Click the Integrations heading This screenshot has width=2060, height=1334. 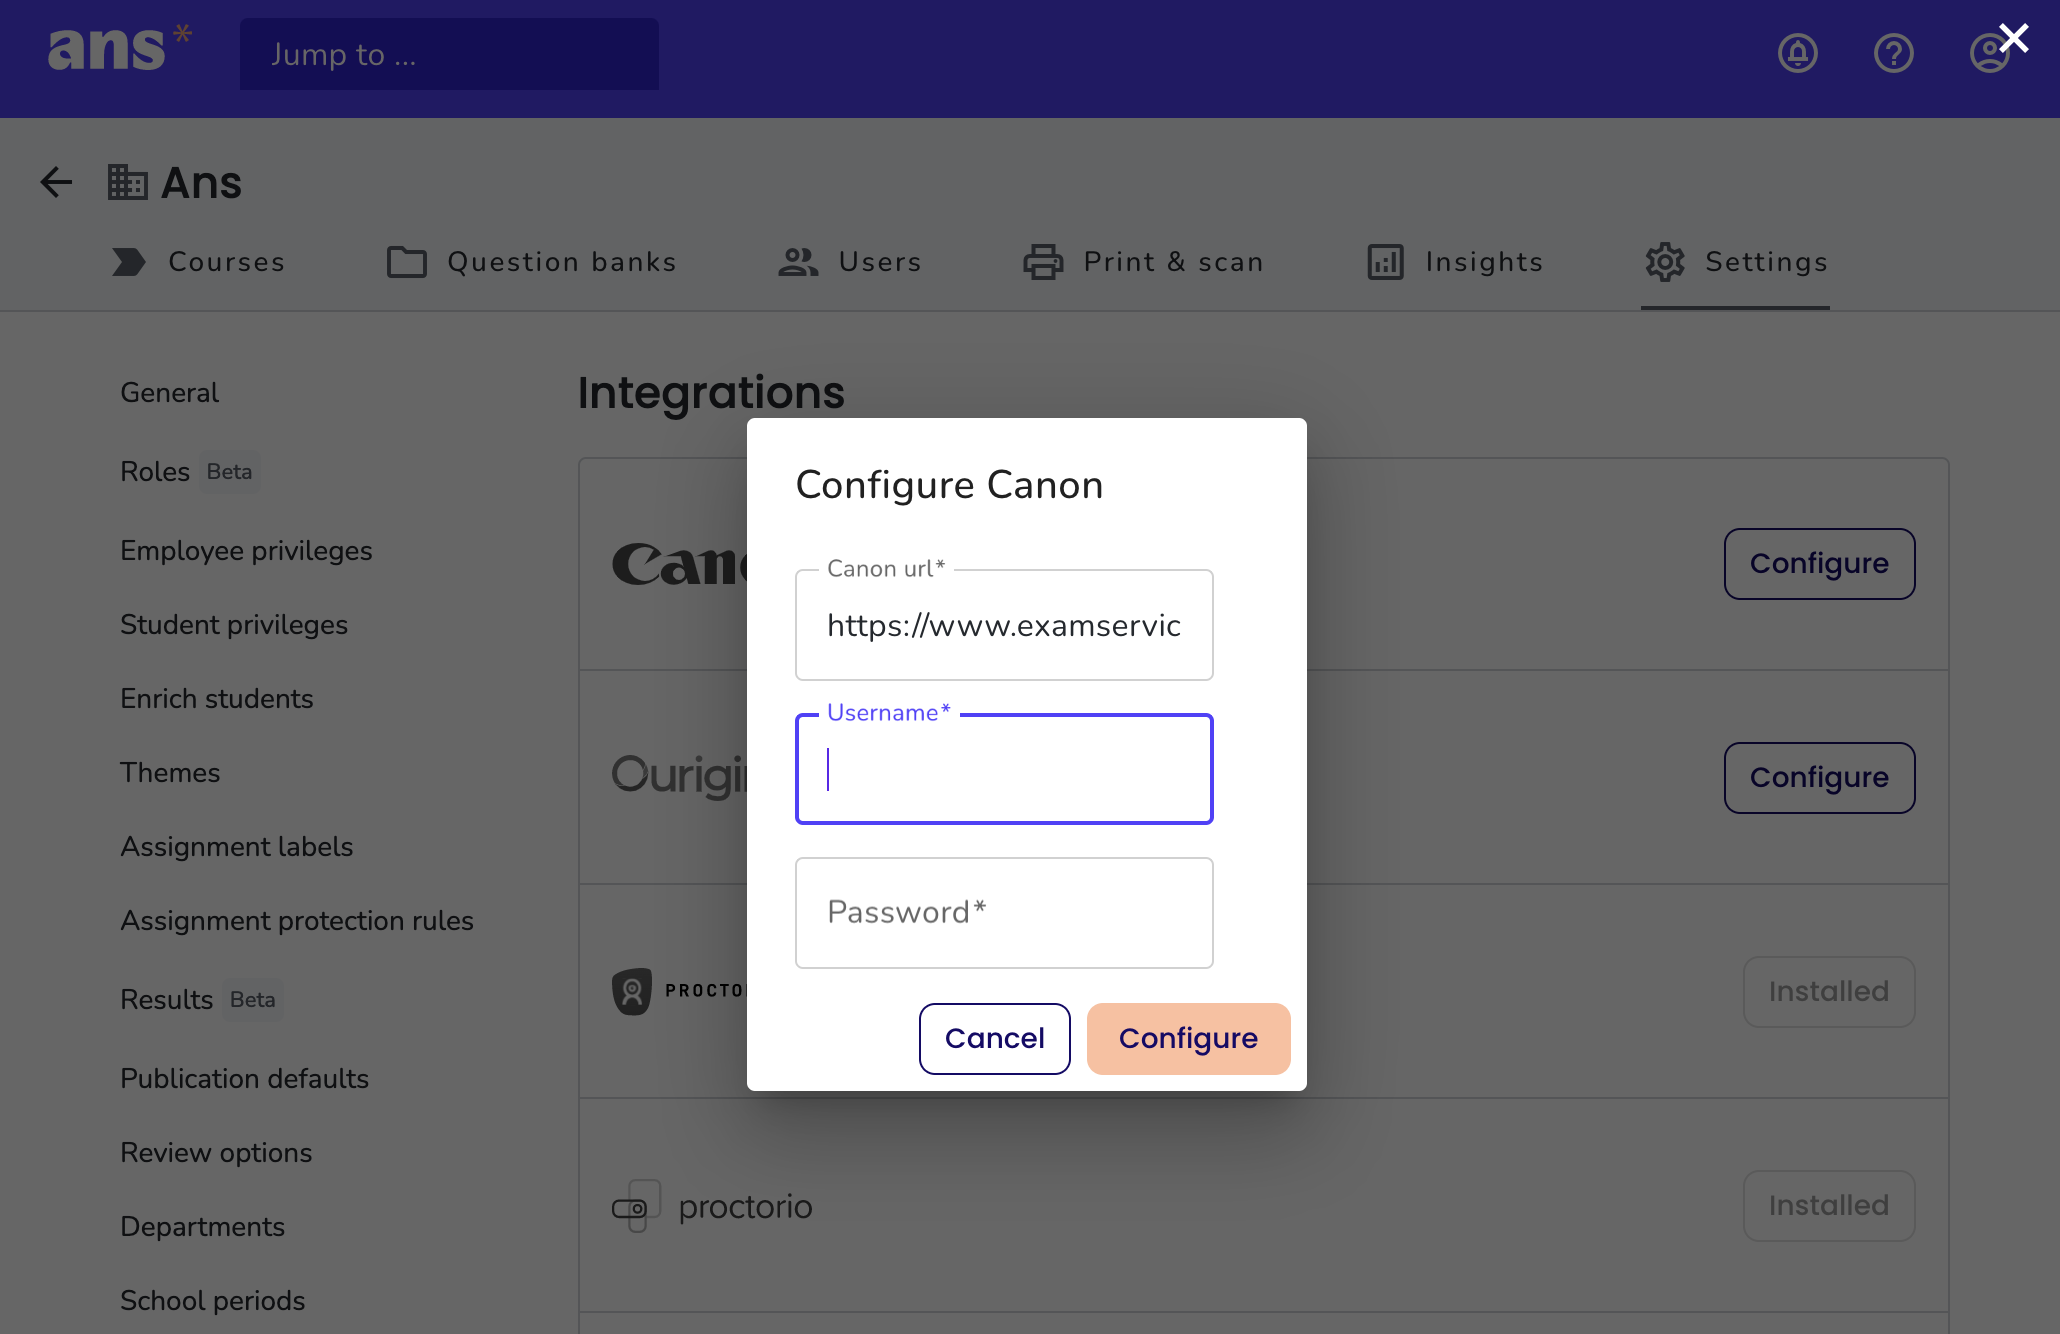click(x=711, y=393)
